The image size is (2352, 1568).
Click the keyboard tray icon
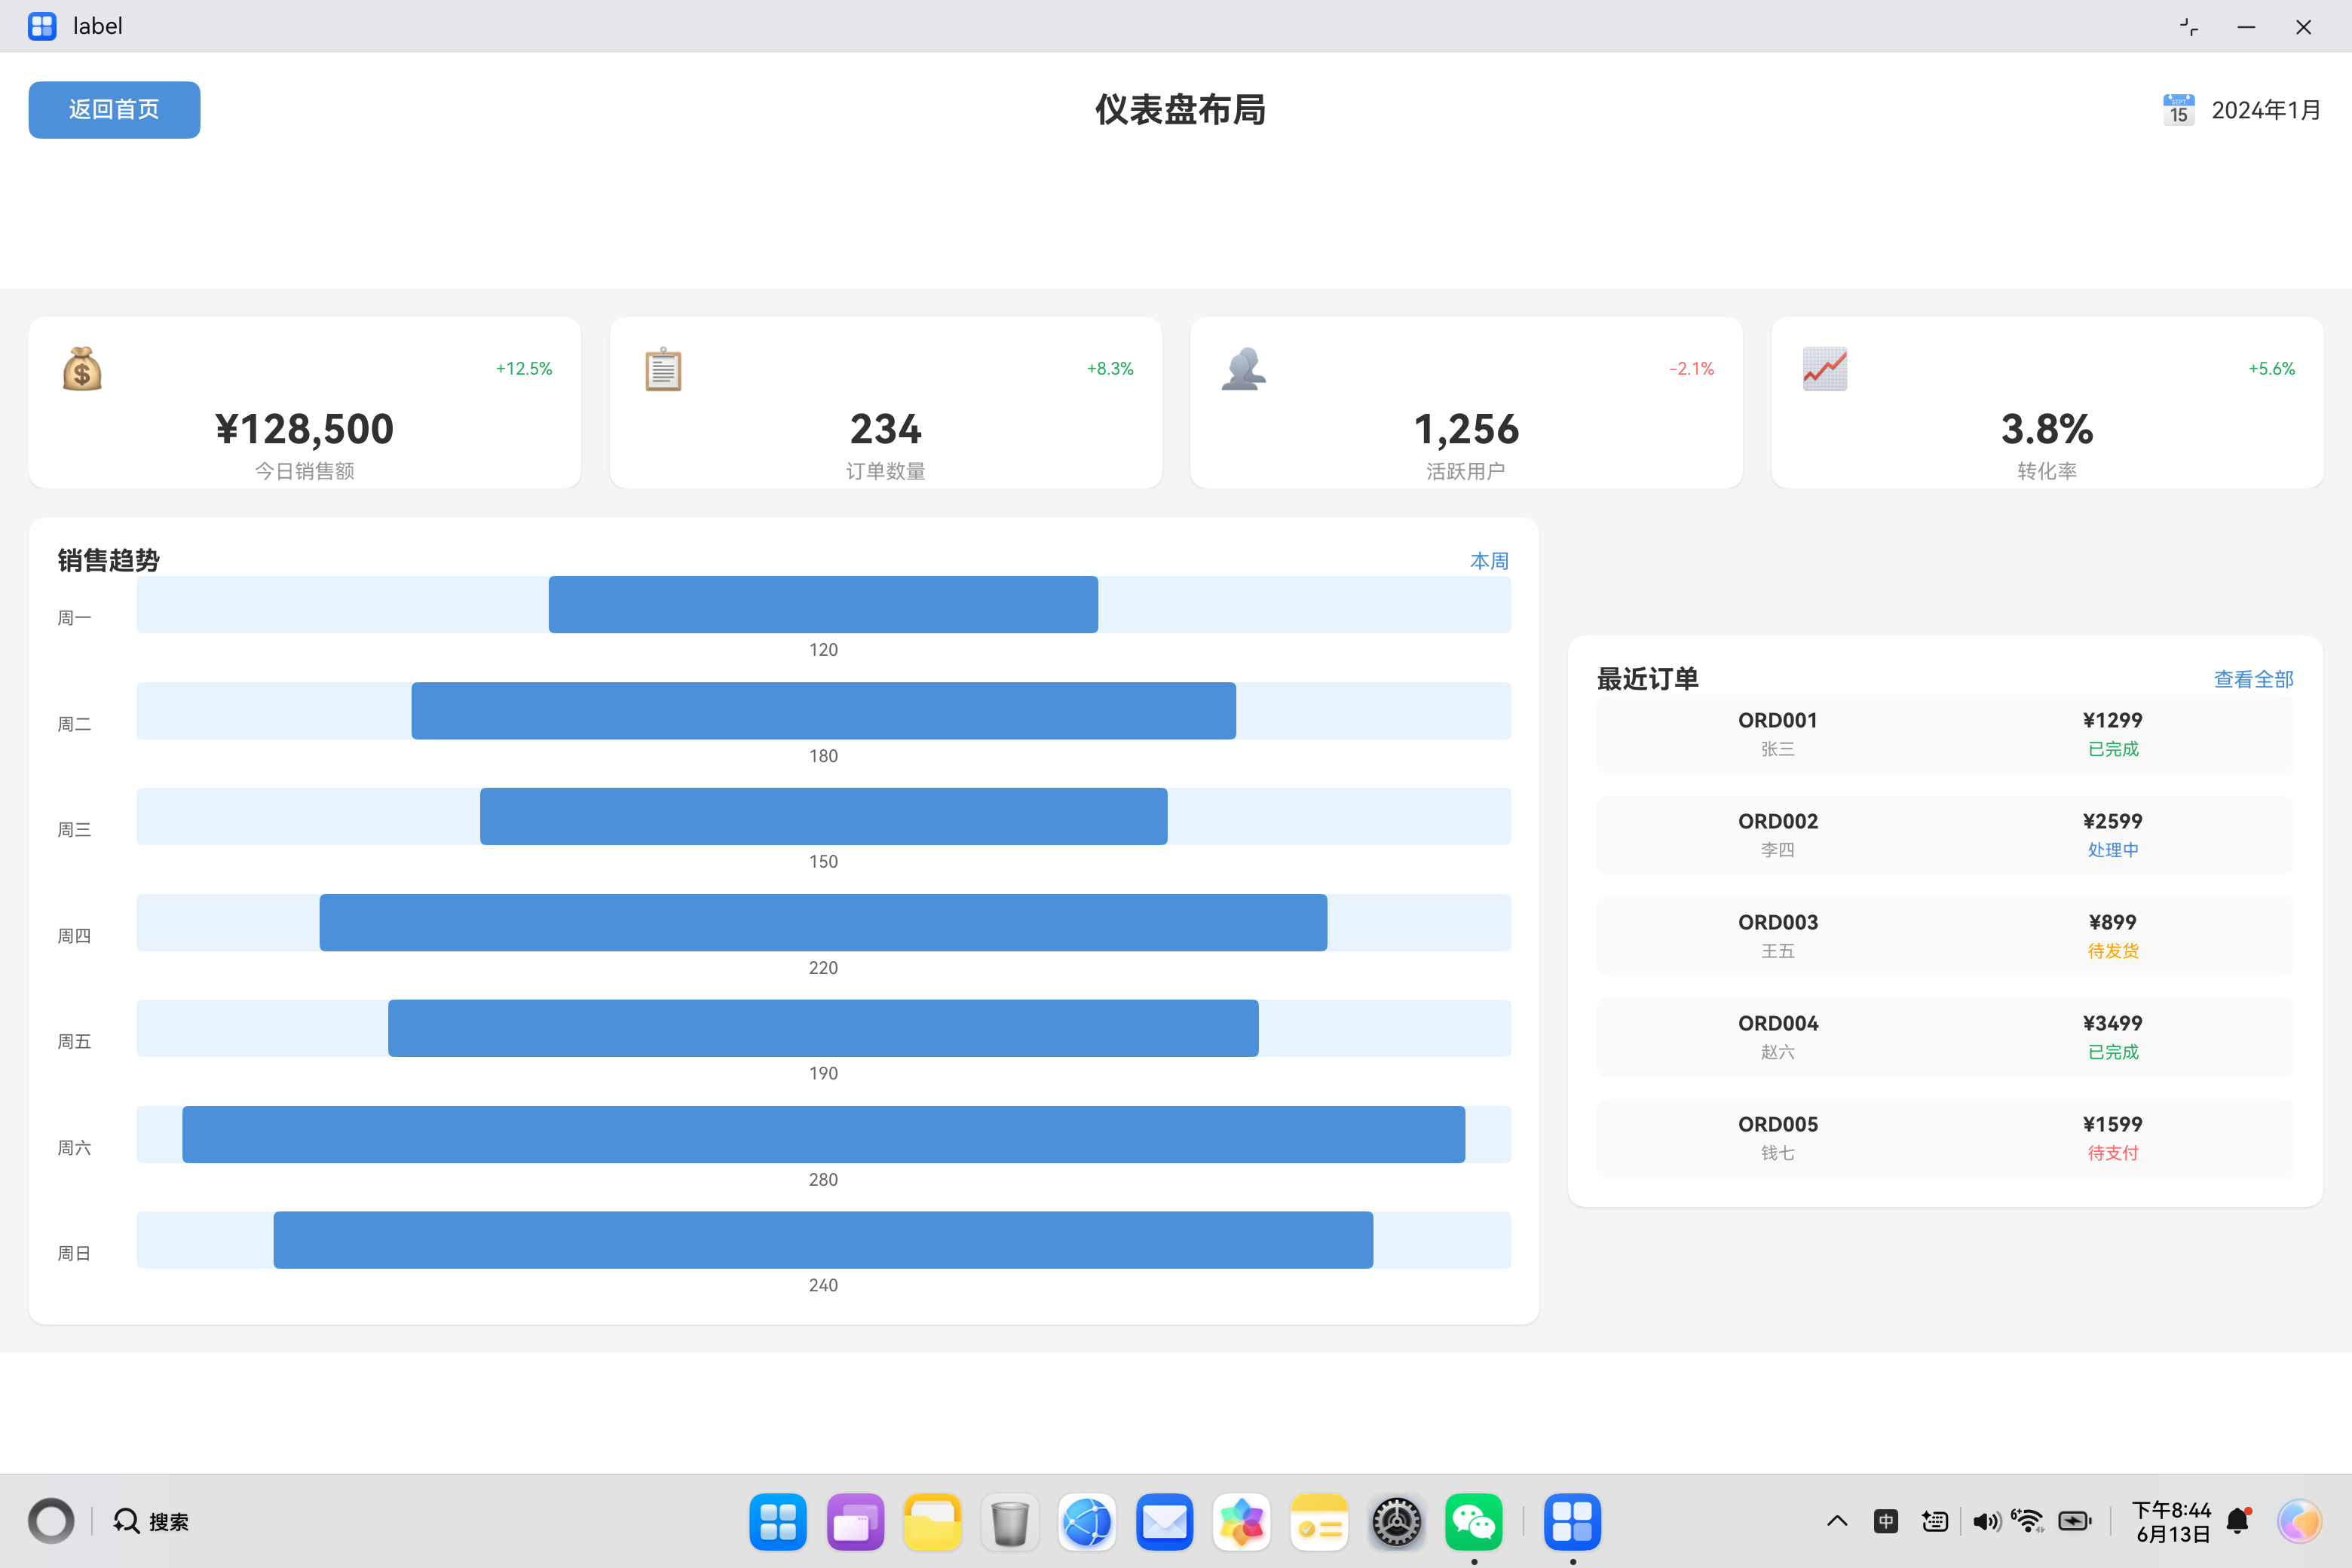point(1935,1521)
